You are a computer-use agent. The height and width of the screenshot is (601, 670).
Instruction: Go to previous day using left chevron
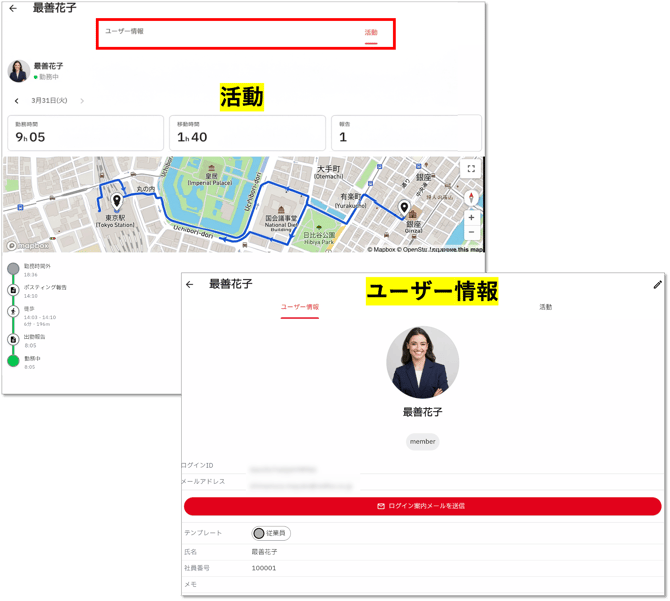(x=17, y=101)
